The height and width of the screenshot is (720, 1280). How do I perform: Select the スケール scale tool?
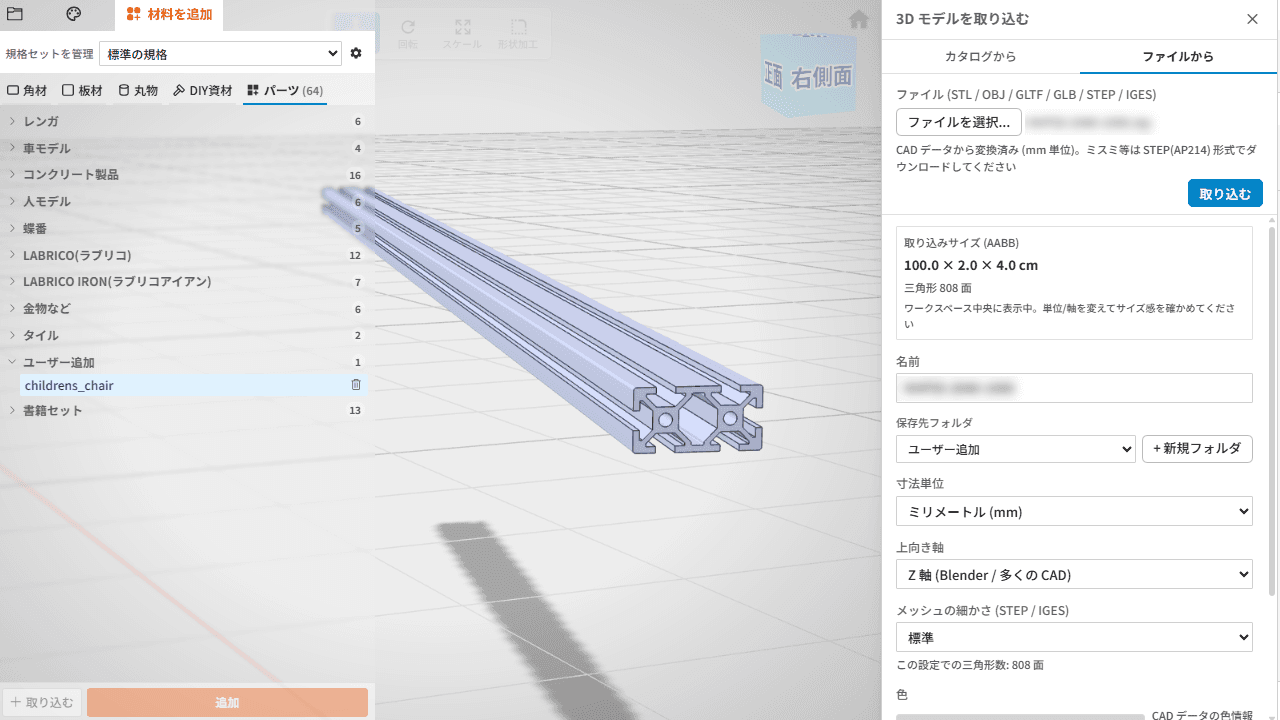(462, 34)
